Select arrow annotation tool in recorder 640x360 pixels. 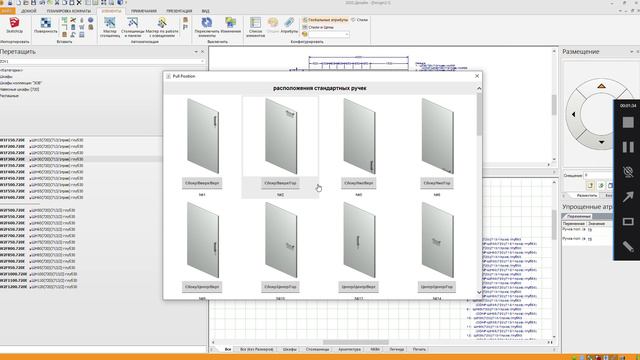coord(628,197)
